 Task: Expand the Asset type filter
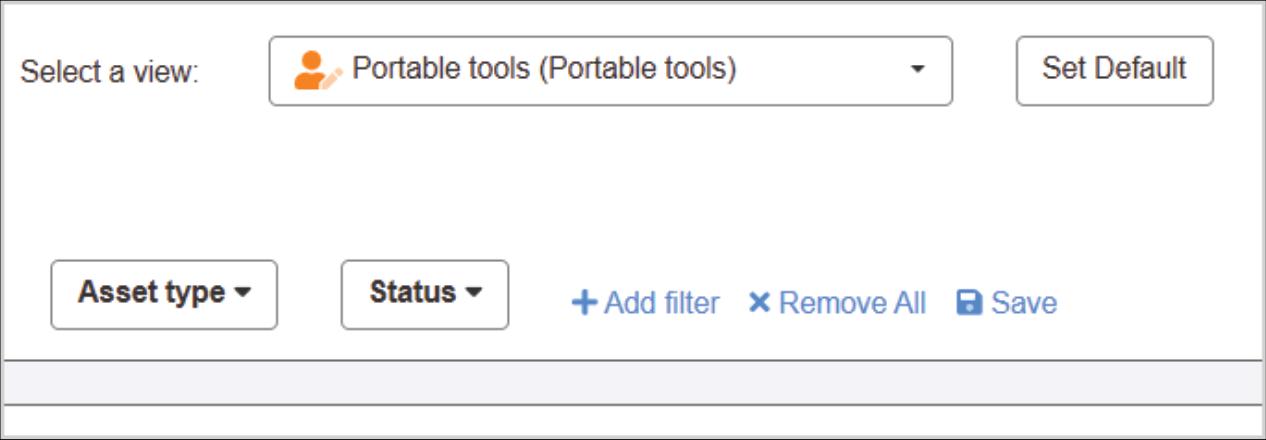click(164, 294)
